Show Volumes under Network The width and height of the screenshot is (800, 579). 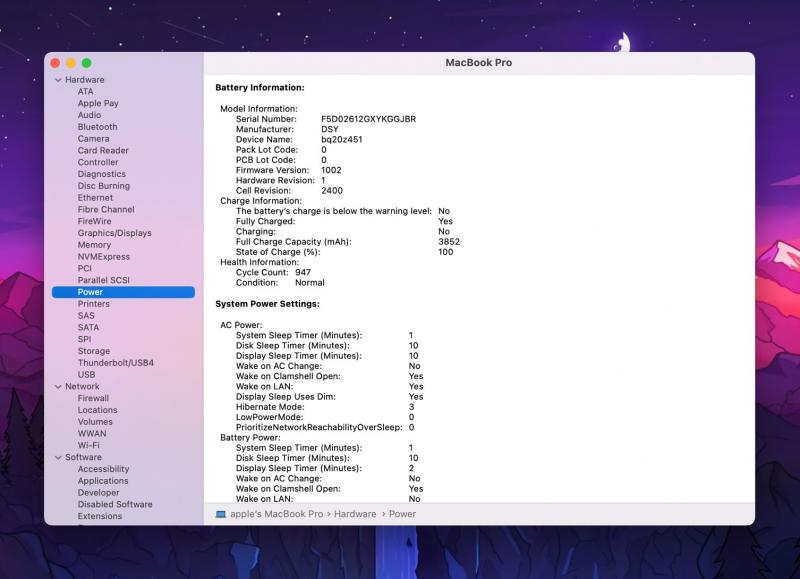click(x=95, y=422)
